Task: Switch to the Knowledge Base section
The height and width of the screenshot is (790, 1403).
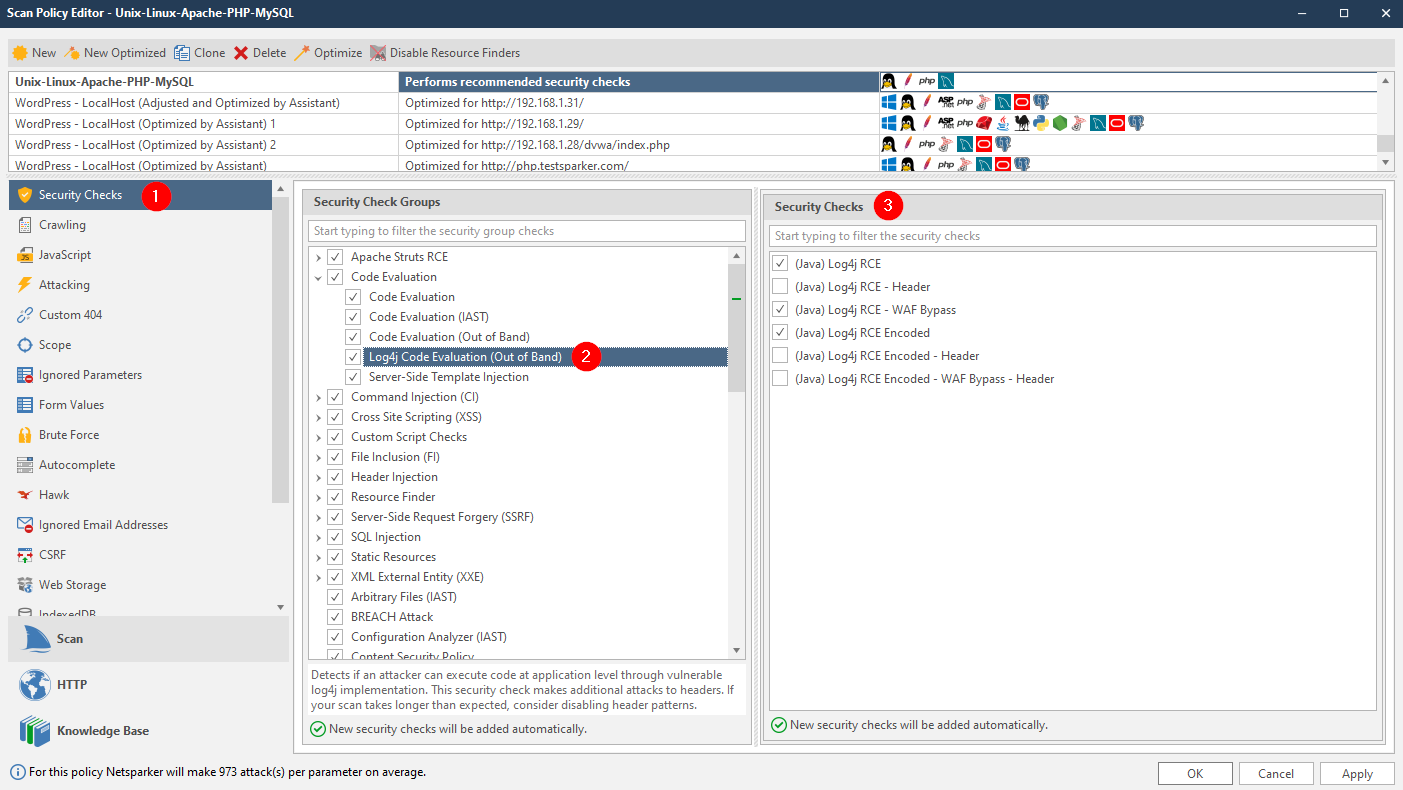Action: coord(148,731)
